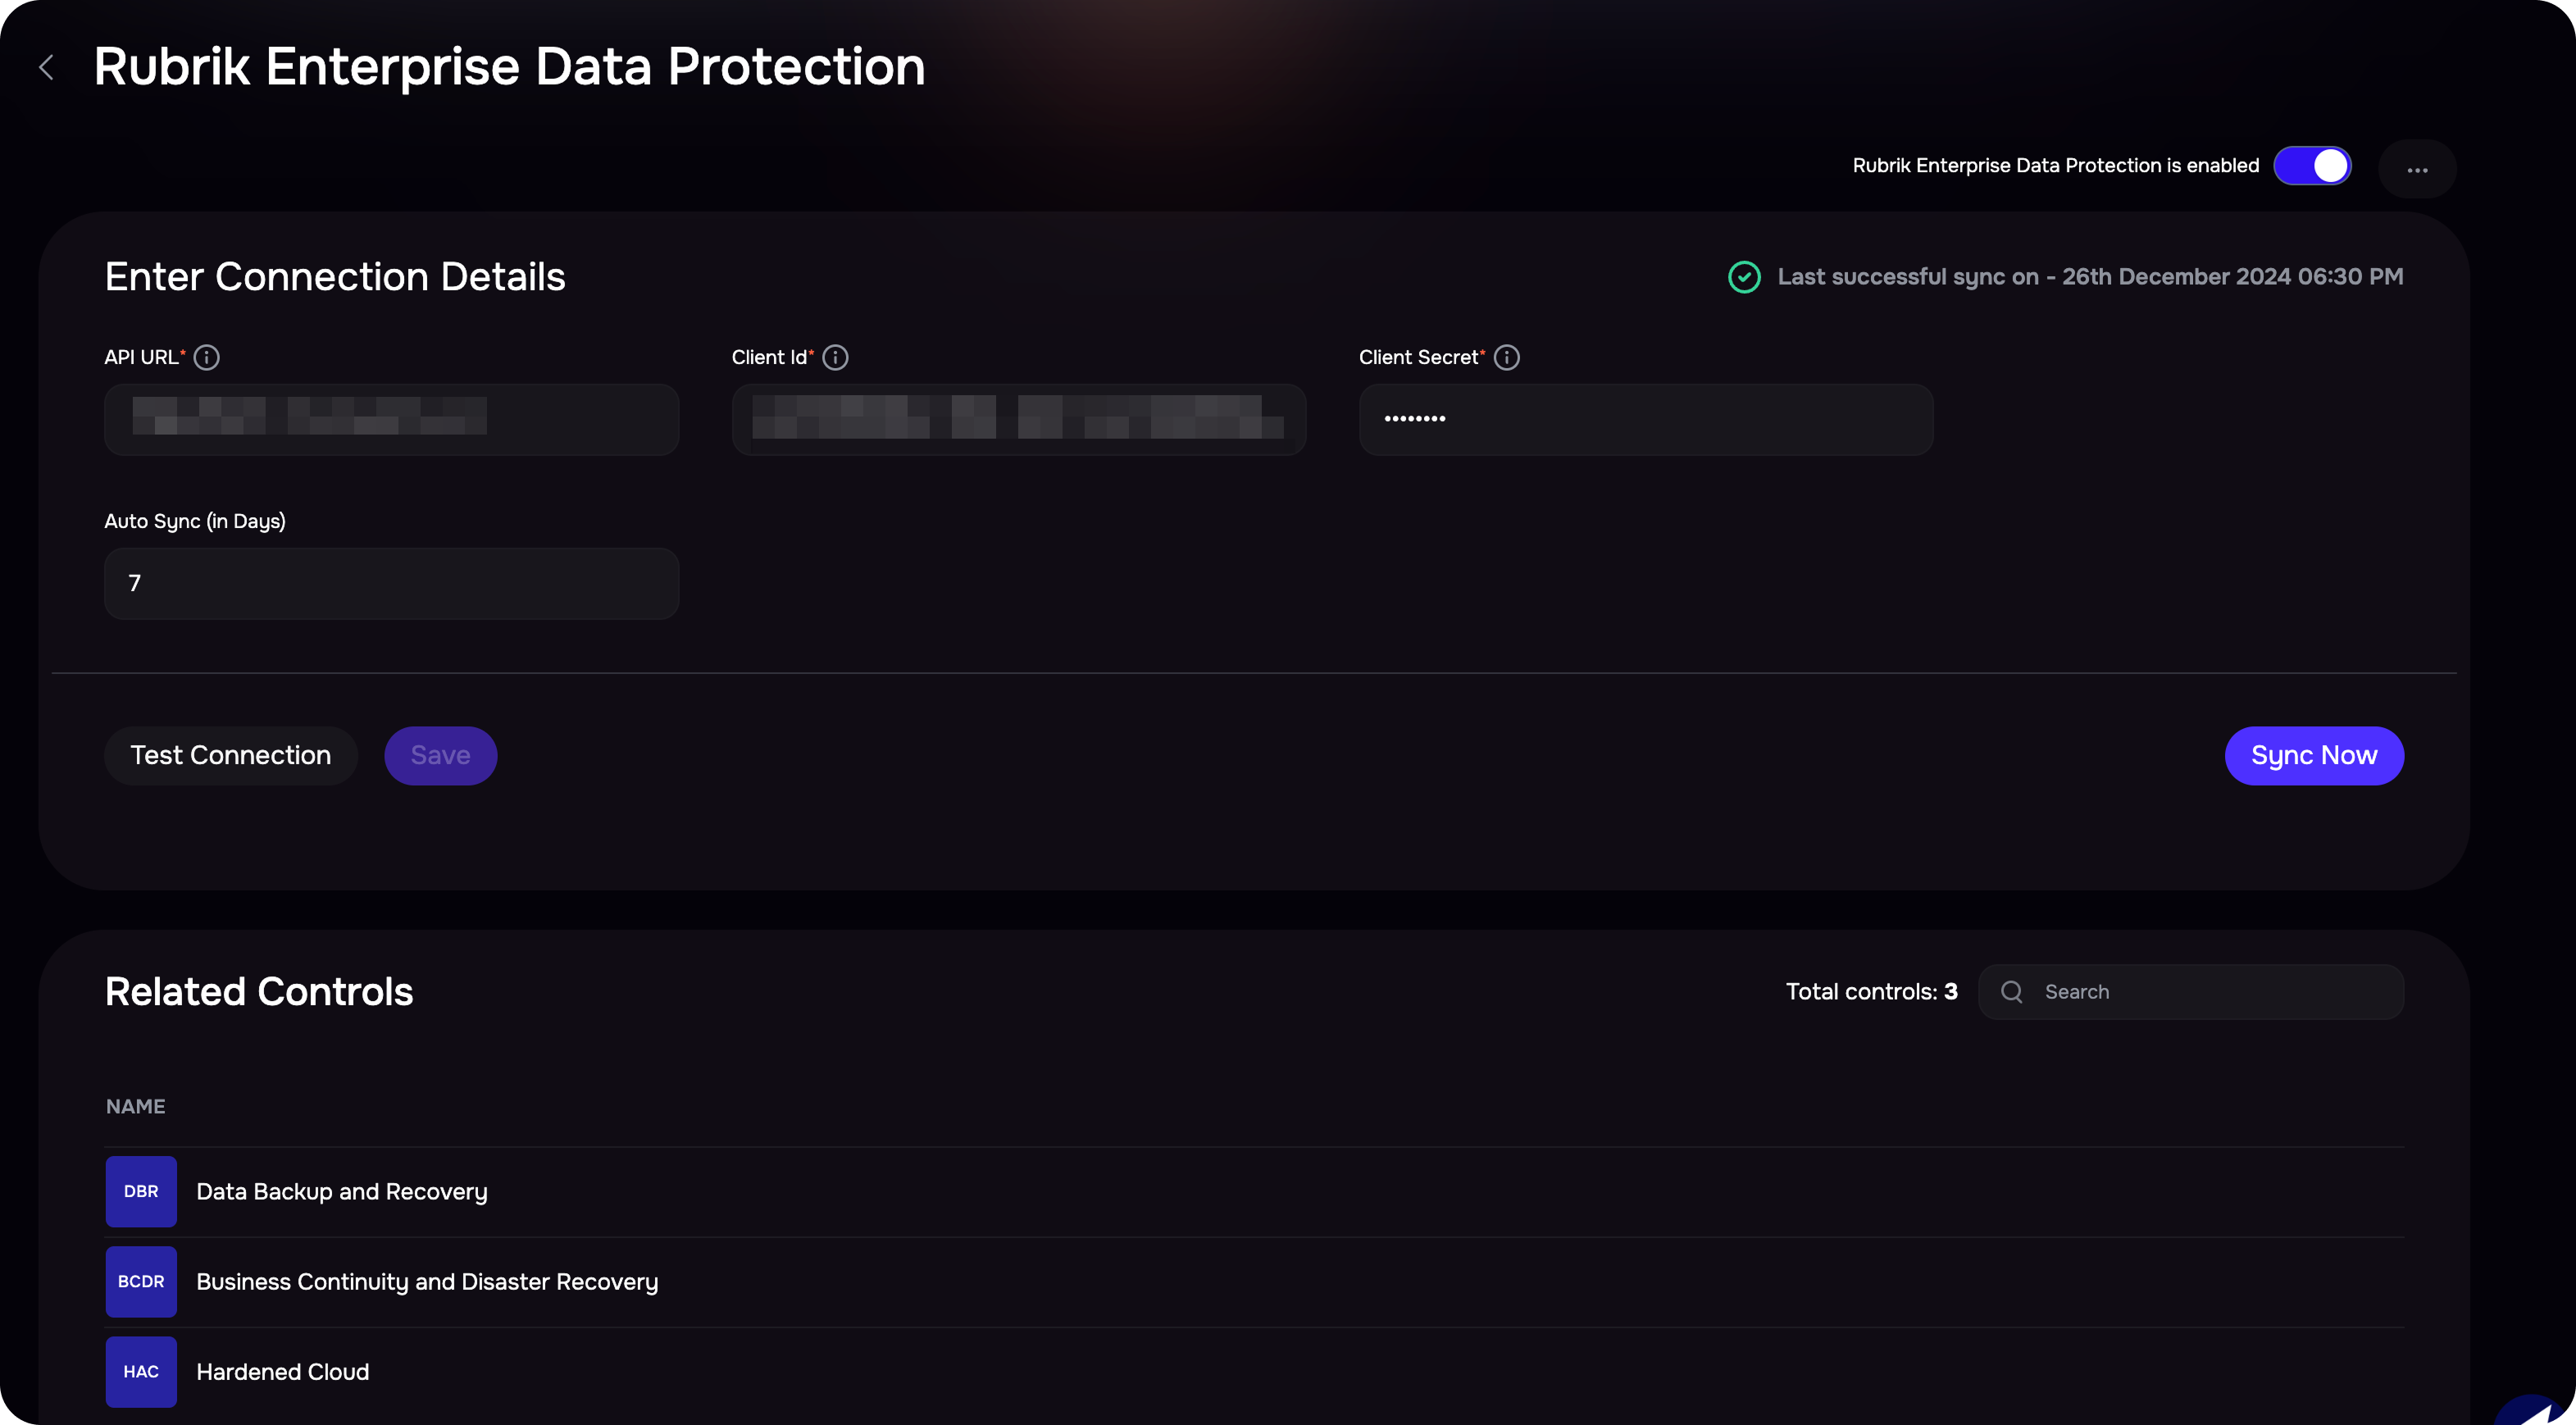Click the search magnifier icon
The image size is (2576, 1425).
2012,992
